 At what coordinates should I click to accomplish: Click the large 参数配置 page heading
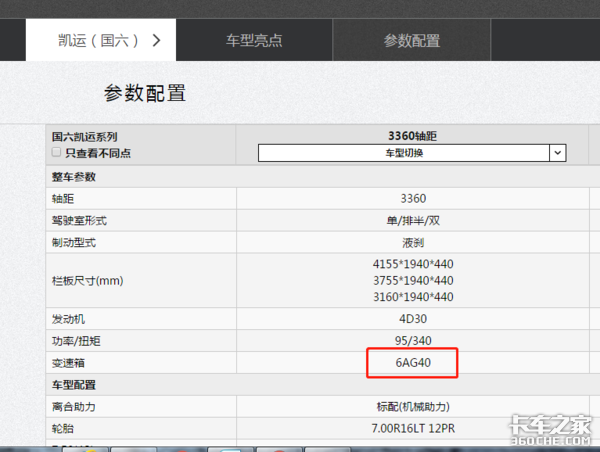point(145,94)
